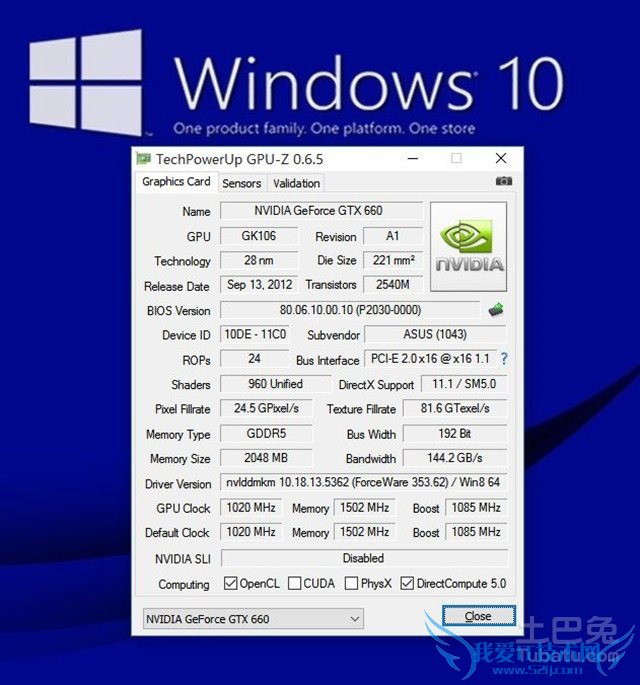Click the Memory Type value GDDR5

(x=266, y=433)
